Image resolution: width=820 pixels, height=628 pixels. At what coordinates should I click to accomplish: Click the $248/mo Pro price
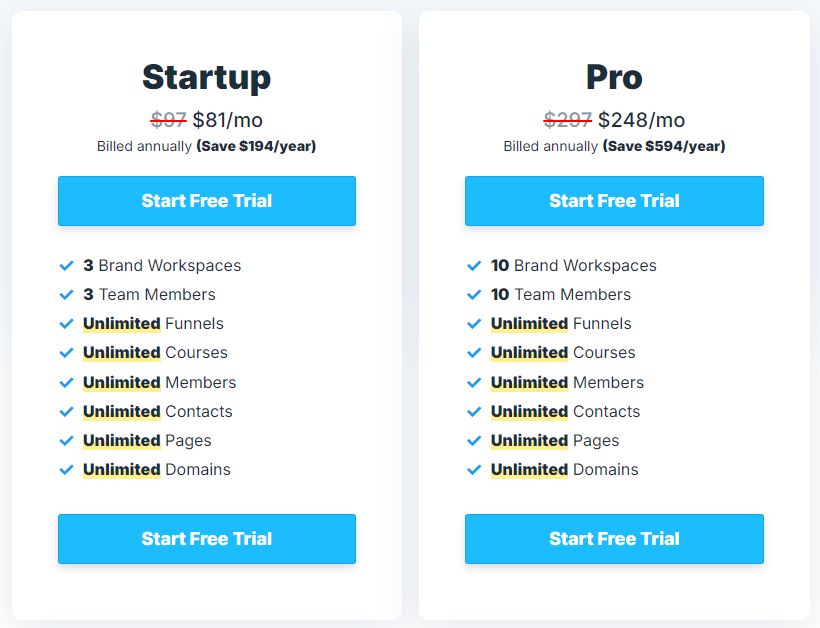641,120
